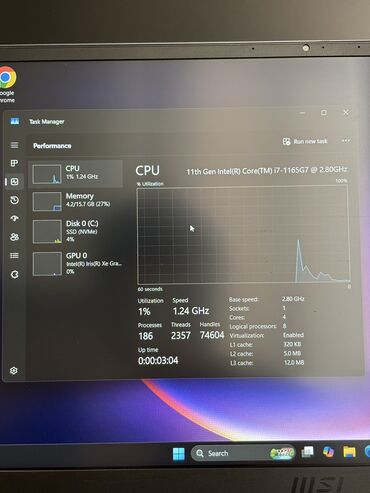This screenshot has height=493, width=370.
Task: Open Task Manager settings gear
Action: coord(14,370)
